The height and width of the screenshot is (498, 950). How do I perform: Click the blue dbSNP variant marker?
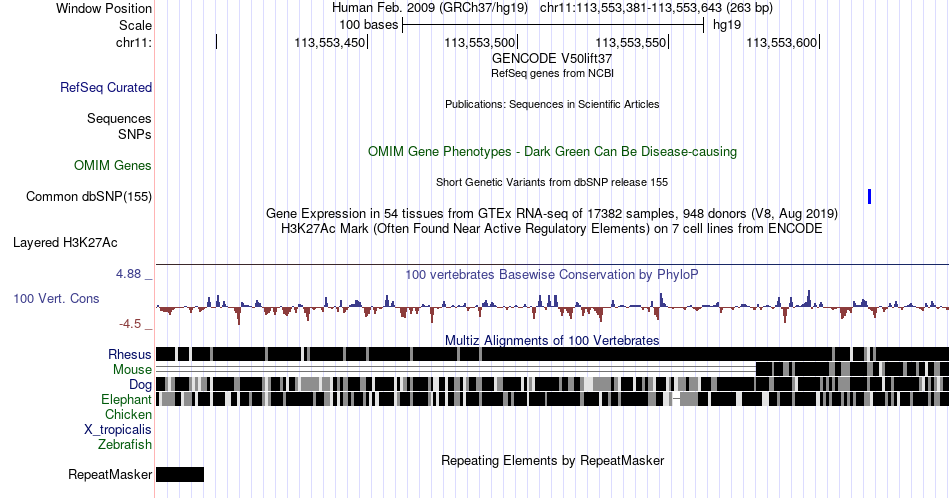[869, 196]
